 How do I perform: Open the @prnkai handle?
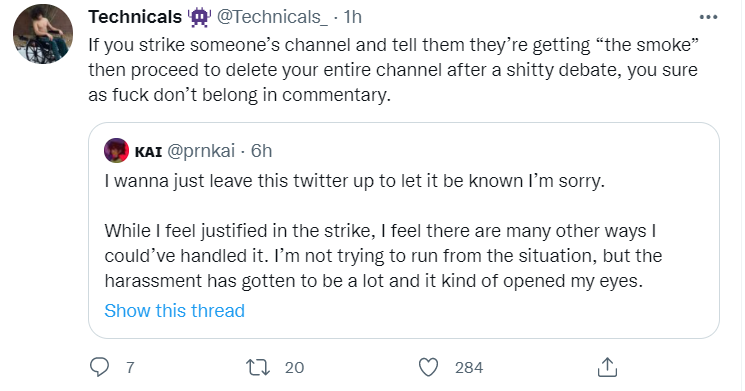(201, 151)
